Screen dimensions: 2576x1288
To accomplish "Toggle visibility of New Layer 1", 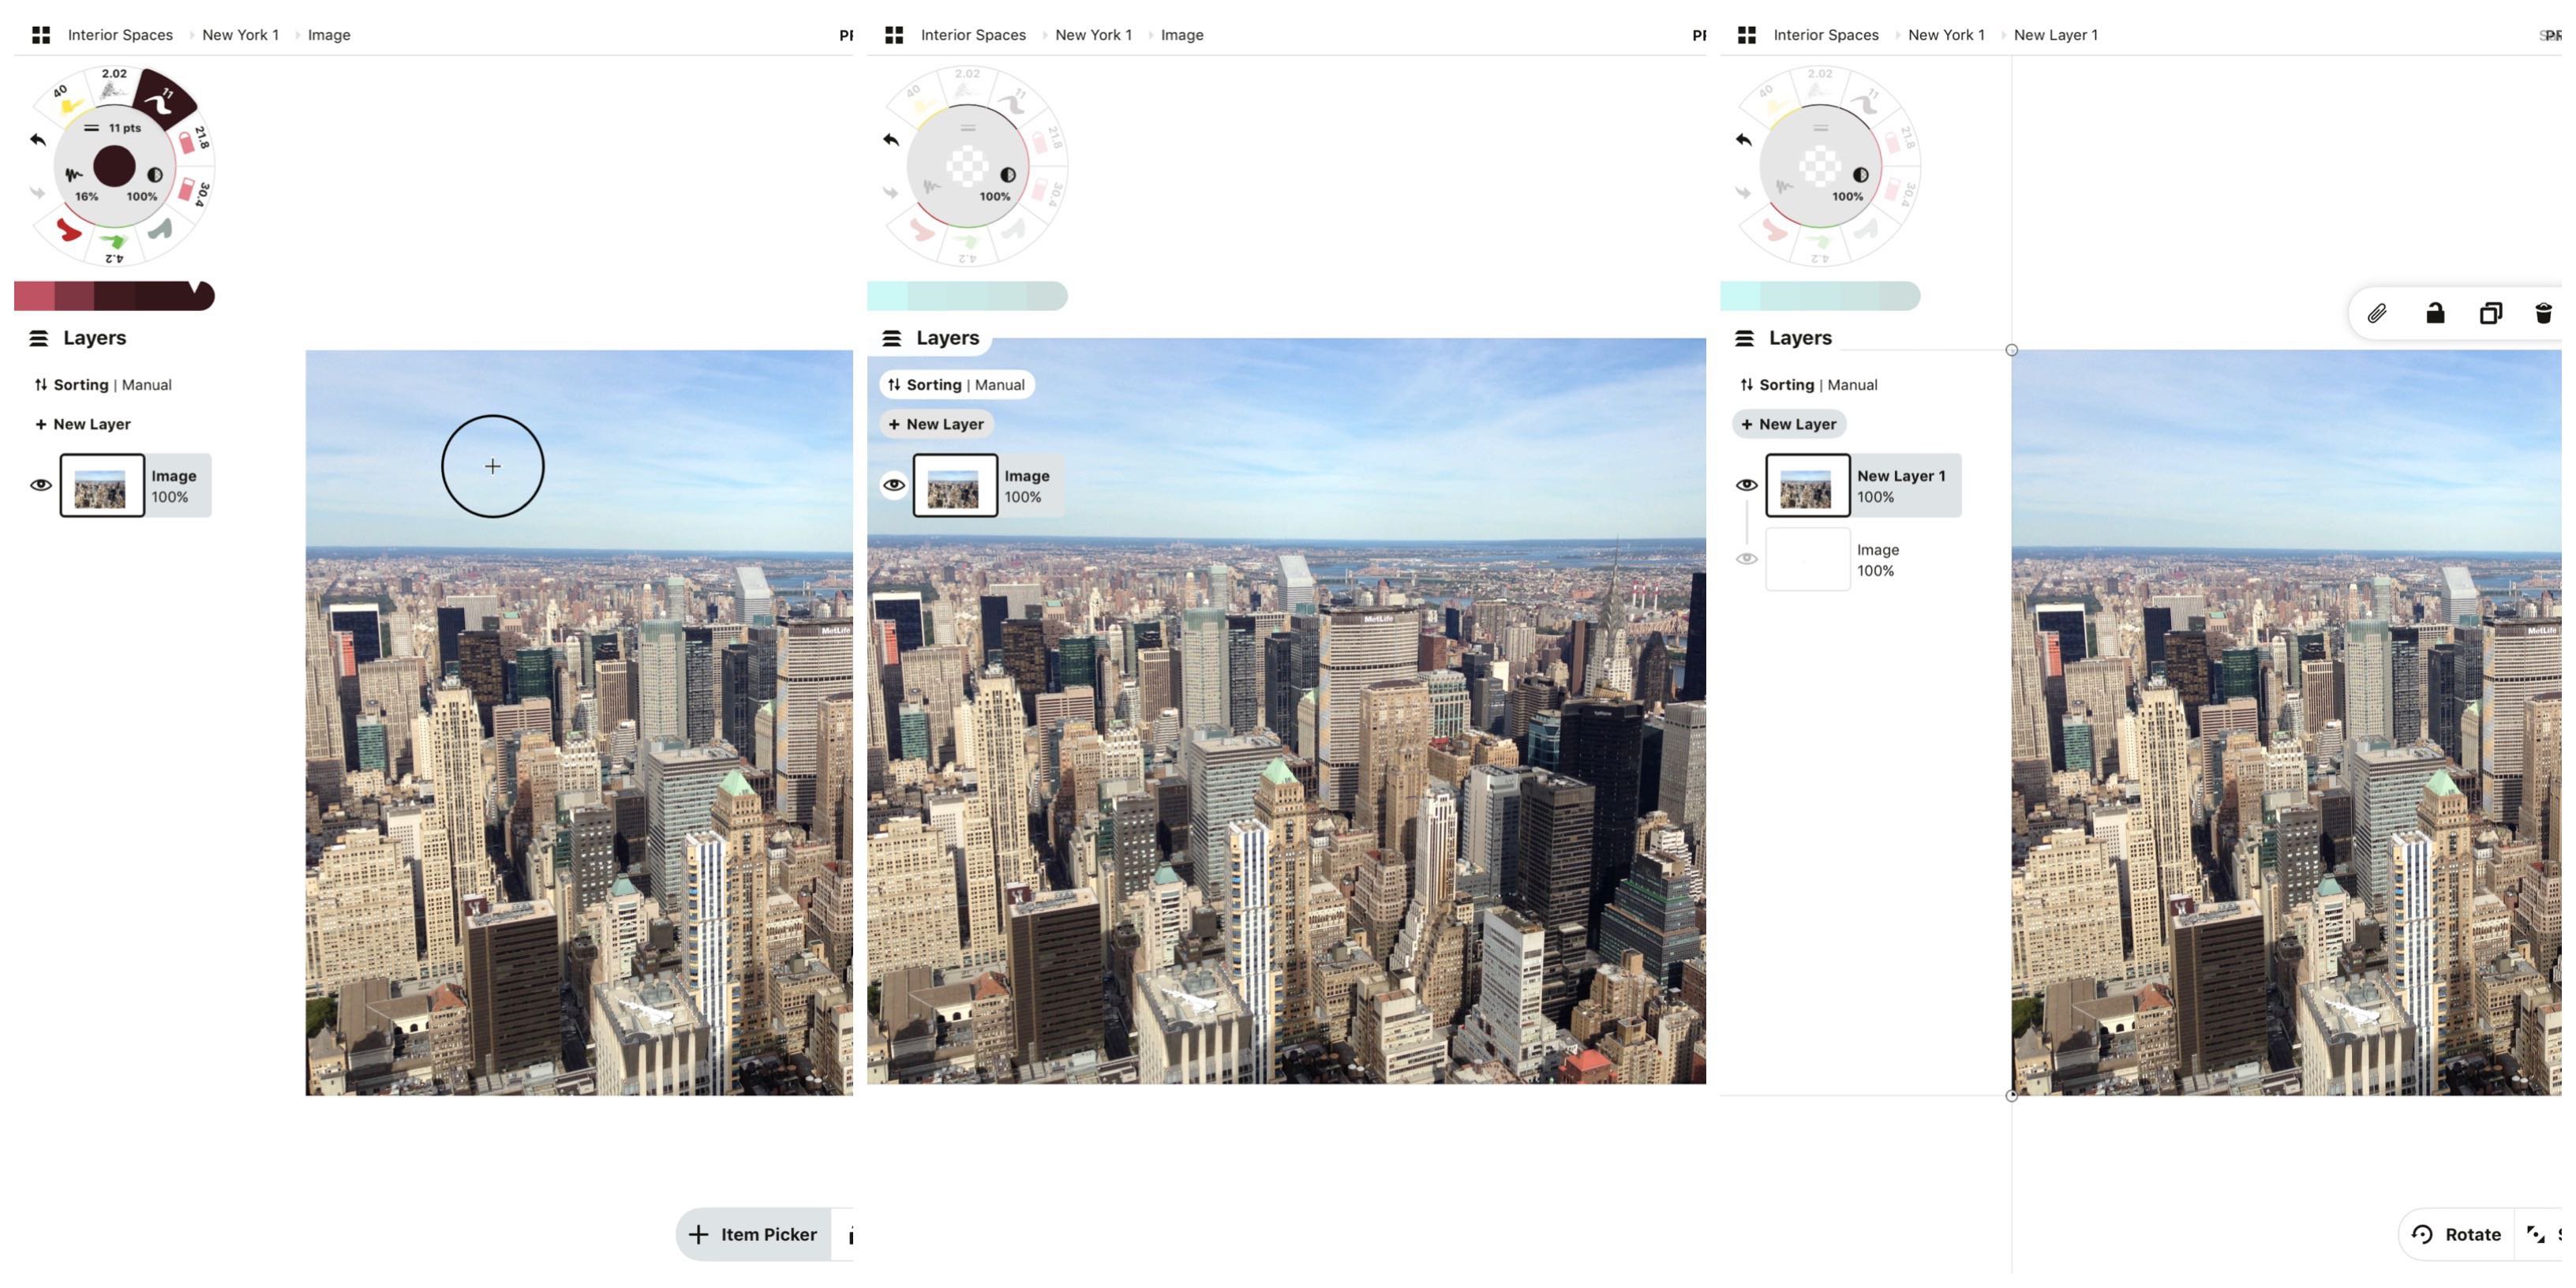I will [x=1747, y=485].
